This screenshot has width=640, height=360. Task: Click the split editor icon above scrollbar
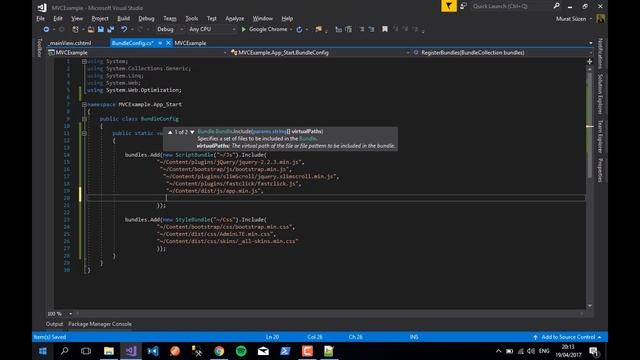pos(589,61)
